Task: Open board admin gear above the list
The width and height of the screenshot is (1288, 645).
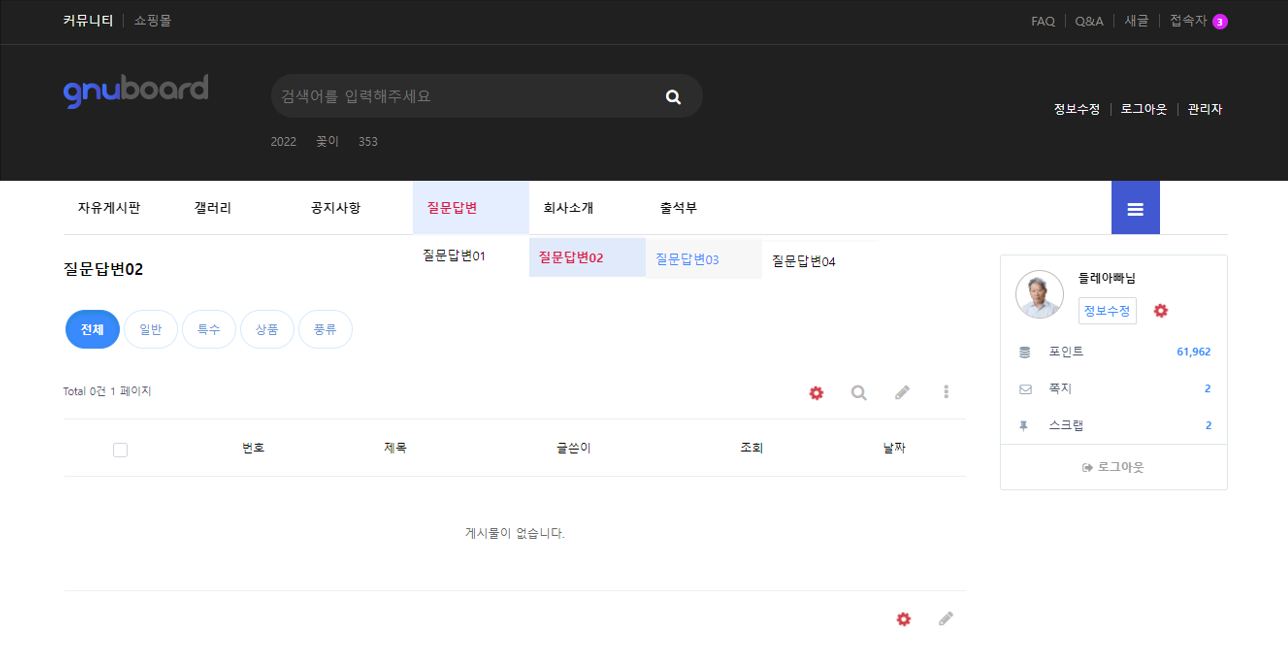Action: [x=816, y=393]
